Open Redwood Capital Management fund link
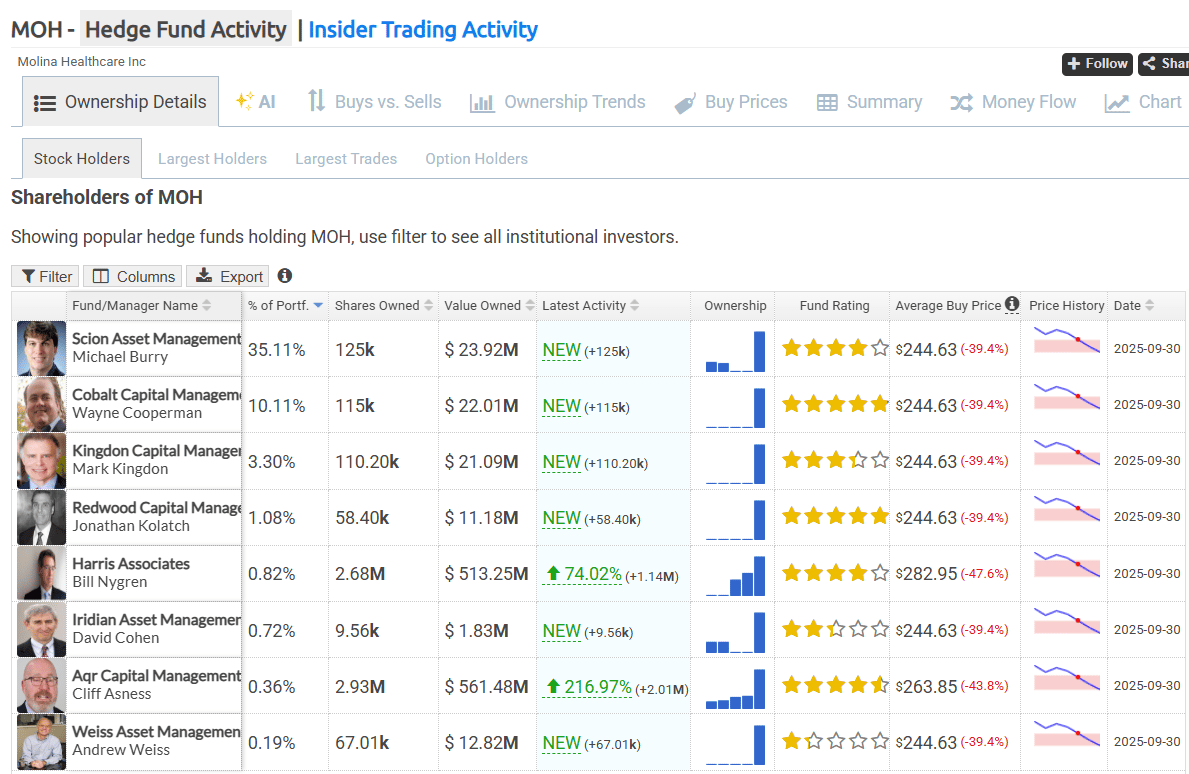1189x774 pixels. coord(156,508)
